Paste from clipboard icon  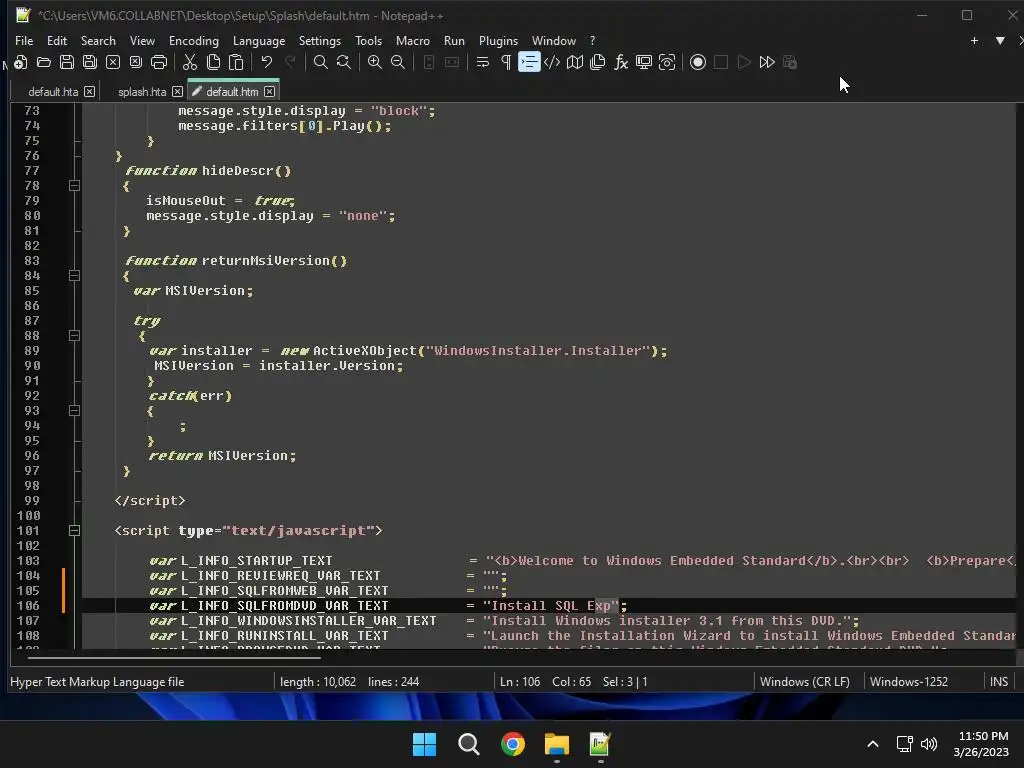(x=236, y=62)
